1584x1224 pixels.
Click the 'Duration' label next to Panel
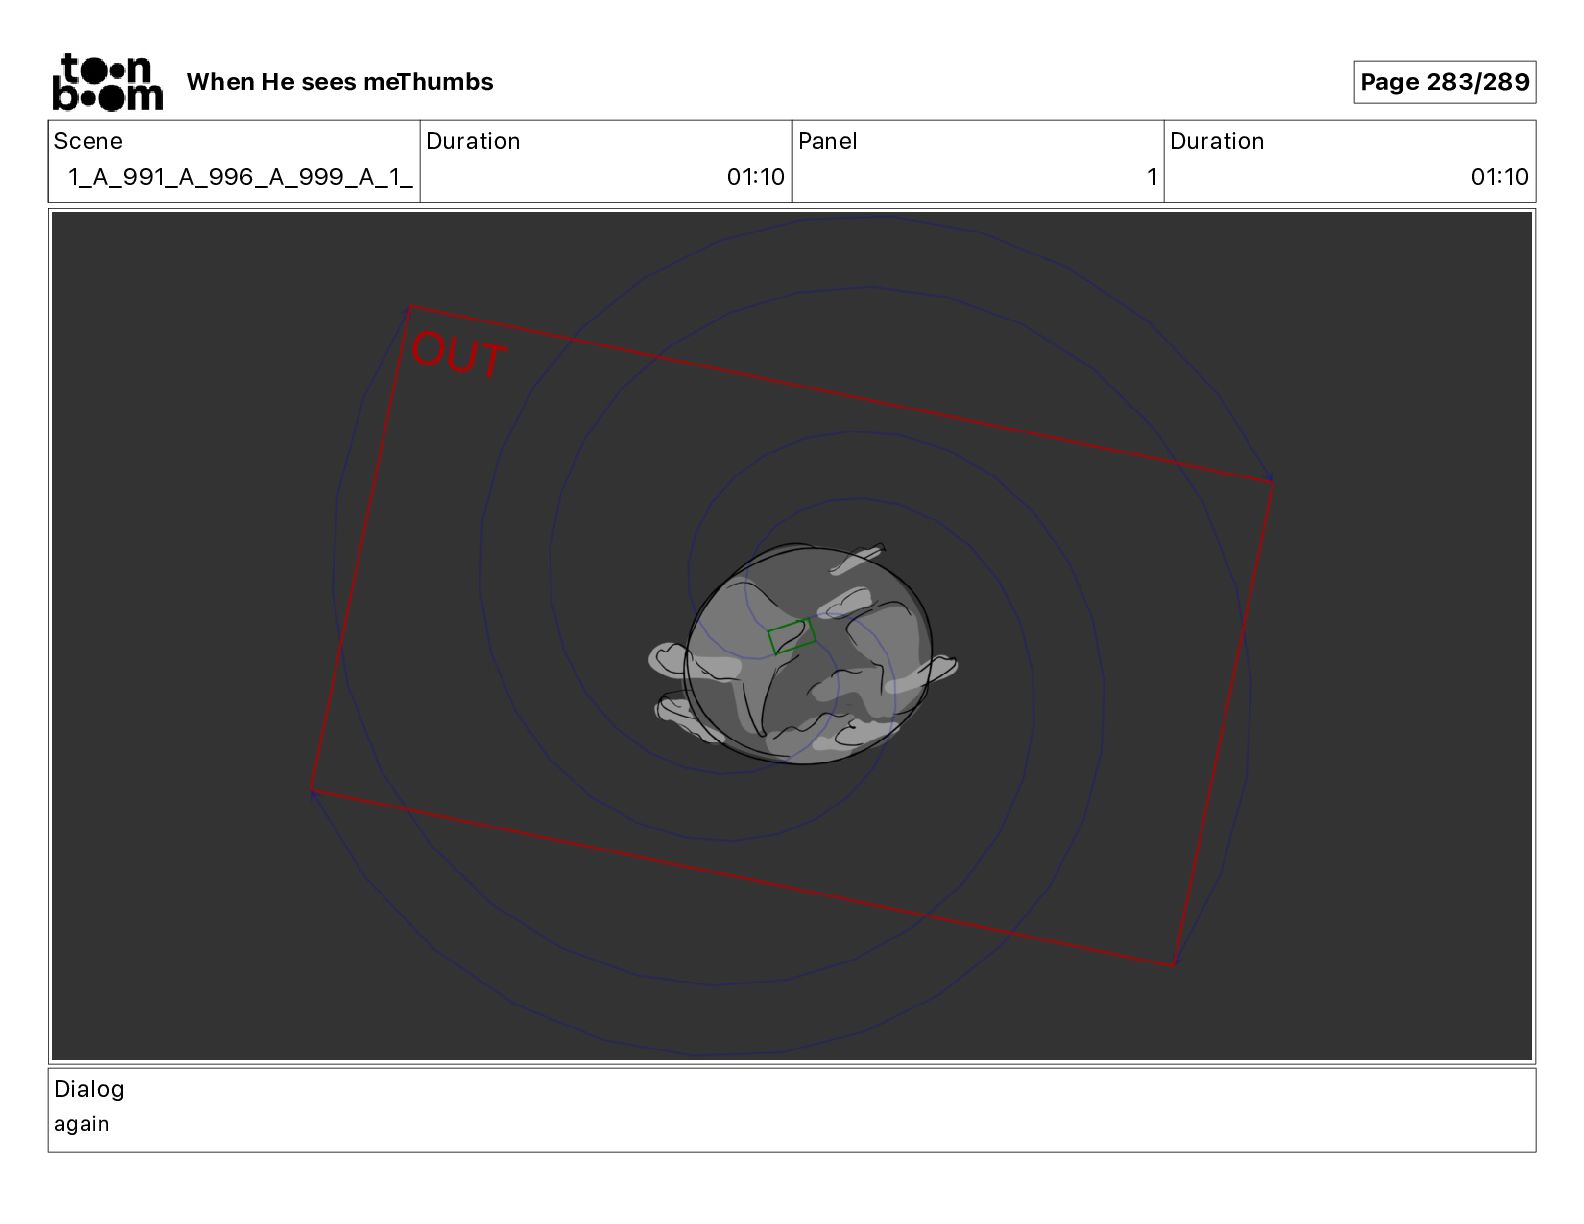click(1217, 141)
